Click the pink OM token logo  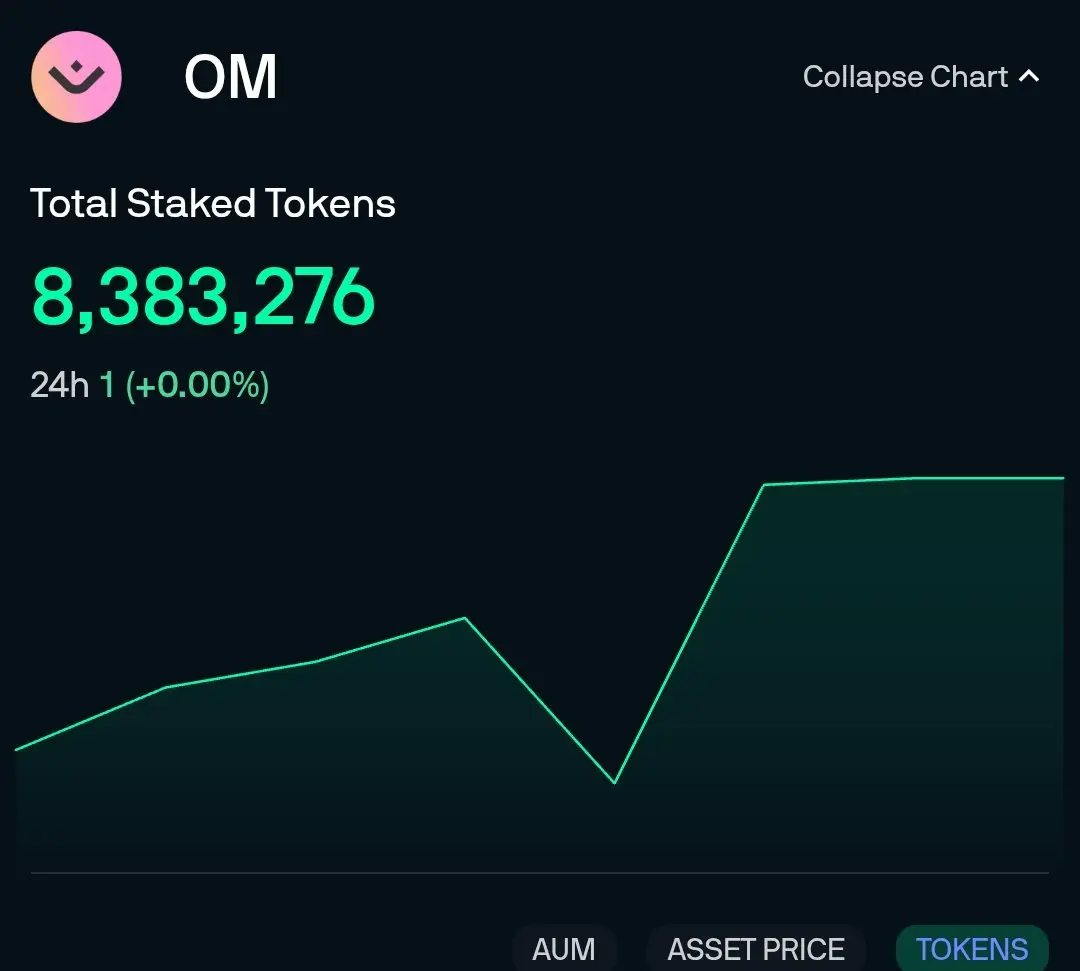click(x=76, y=77)
